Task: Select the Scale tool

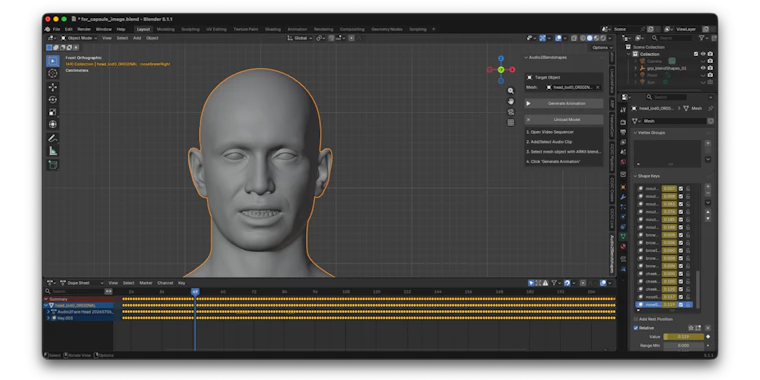Action: (53, 112)
